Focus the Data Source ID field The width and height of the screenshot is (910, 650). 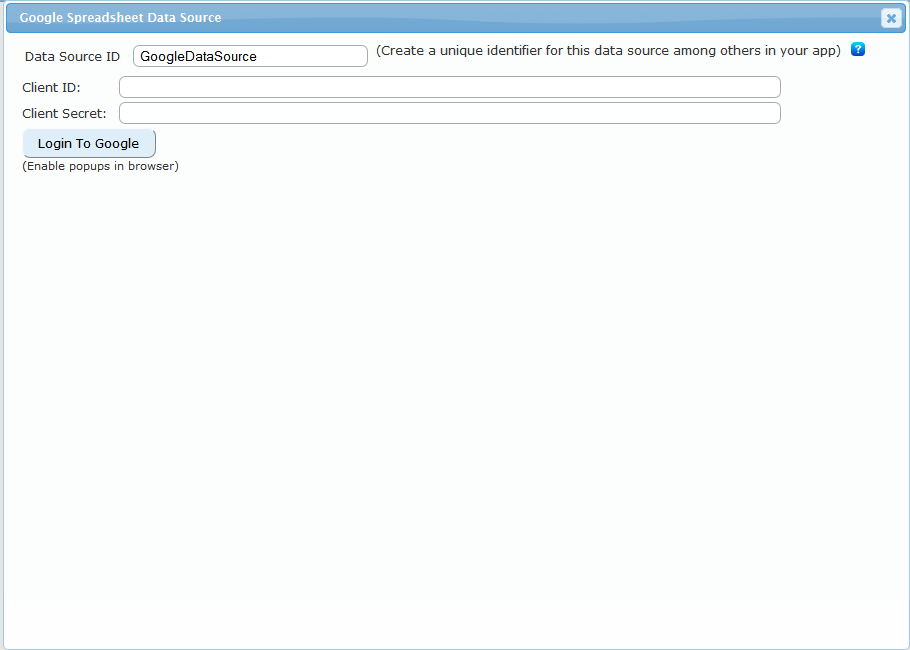(x=250, y=56)
